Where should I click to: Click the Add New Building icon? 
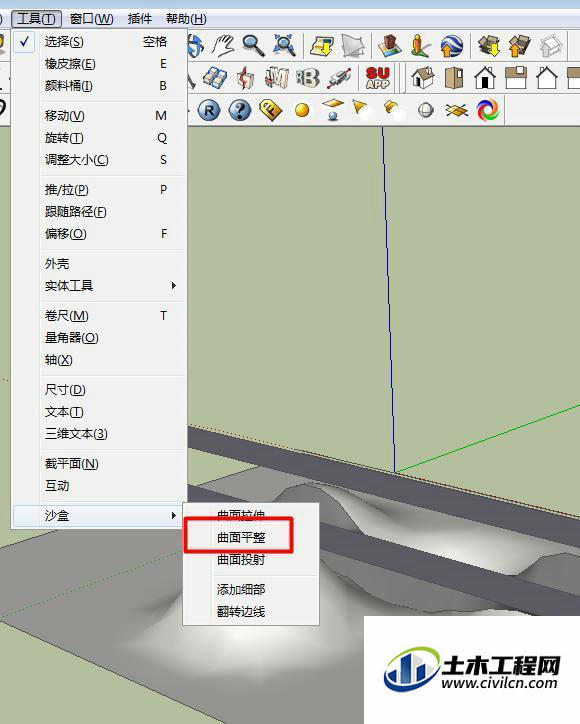coord(390,45)
